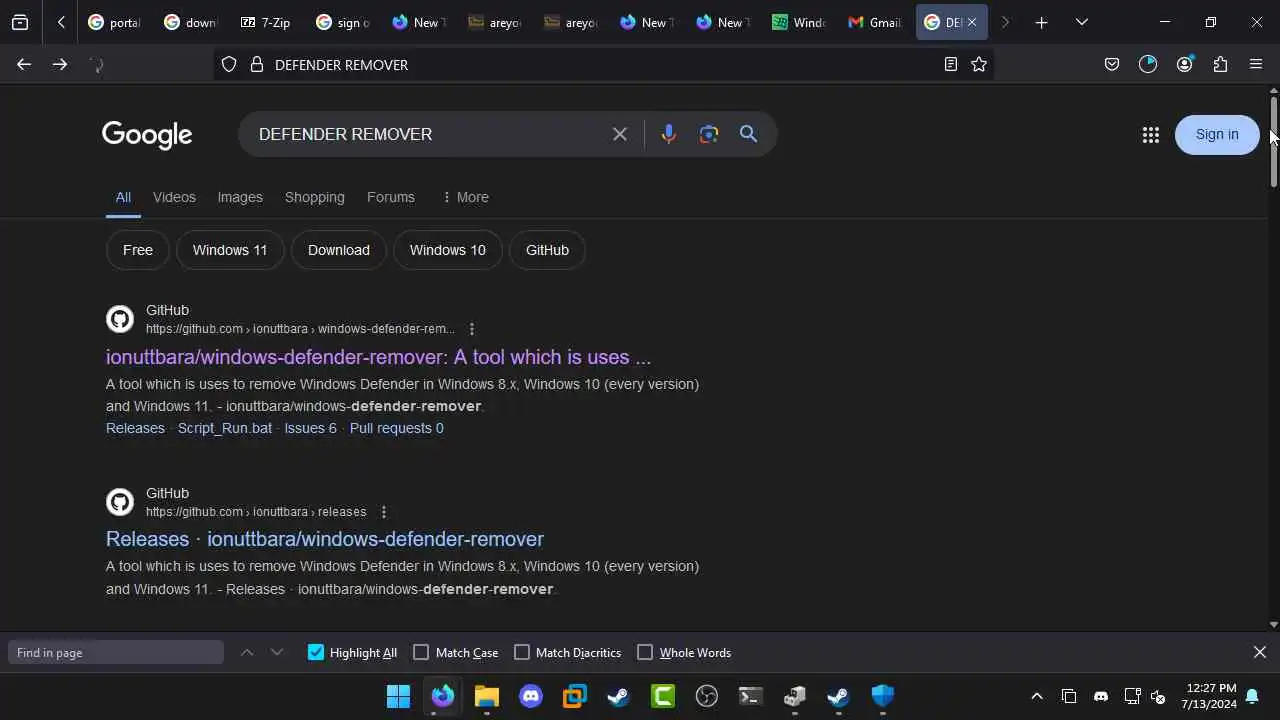1280x720 pixels.
Task: Filter results by GitHub chip
Action: [547, 250]
